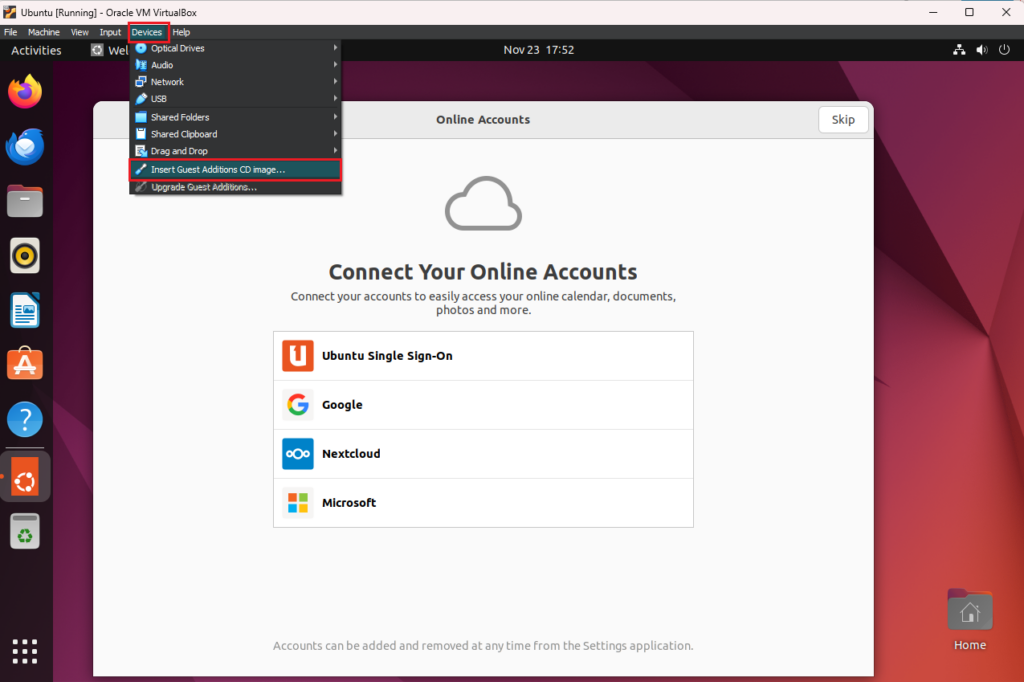
Task: Select the Google account icon
Action: (297, 404)
